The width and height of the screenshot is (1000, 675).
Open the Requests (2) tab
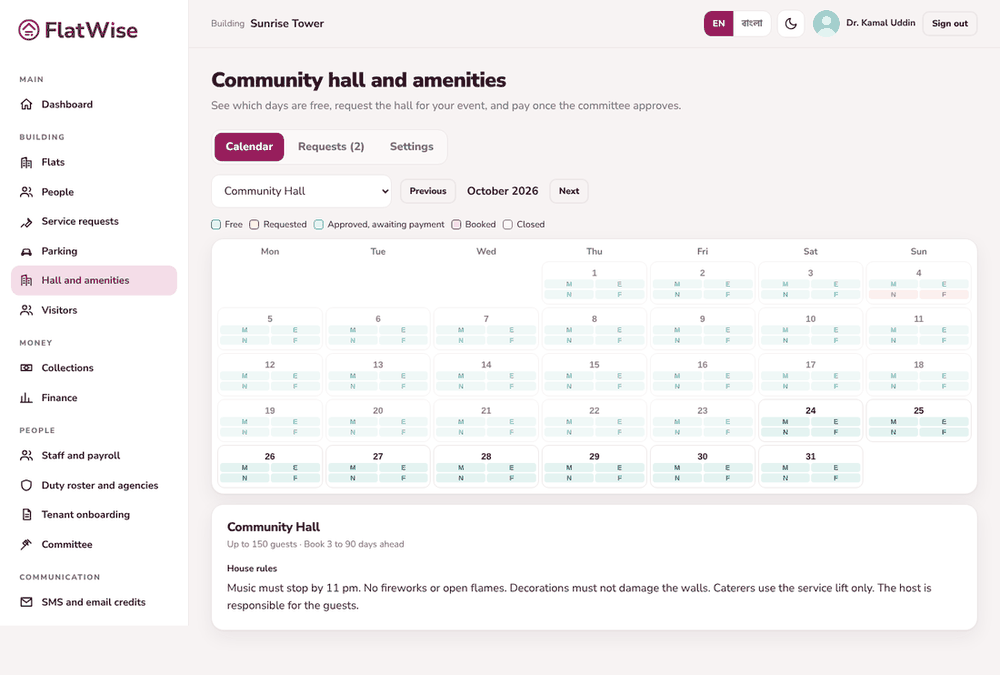[x=331, y=147]
